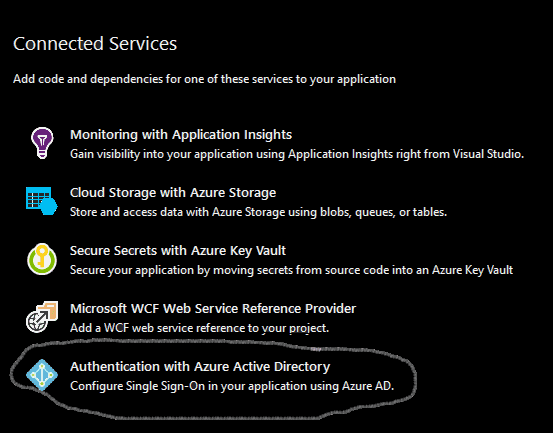Click the Azure Active Directory diamond icon

click(42, 375)
